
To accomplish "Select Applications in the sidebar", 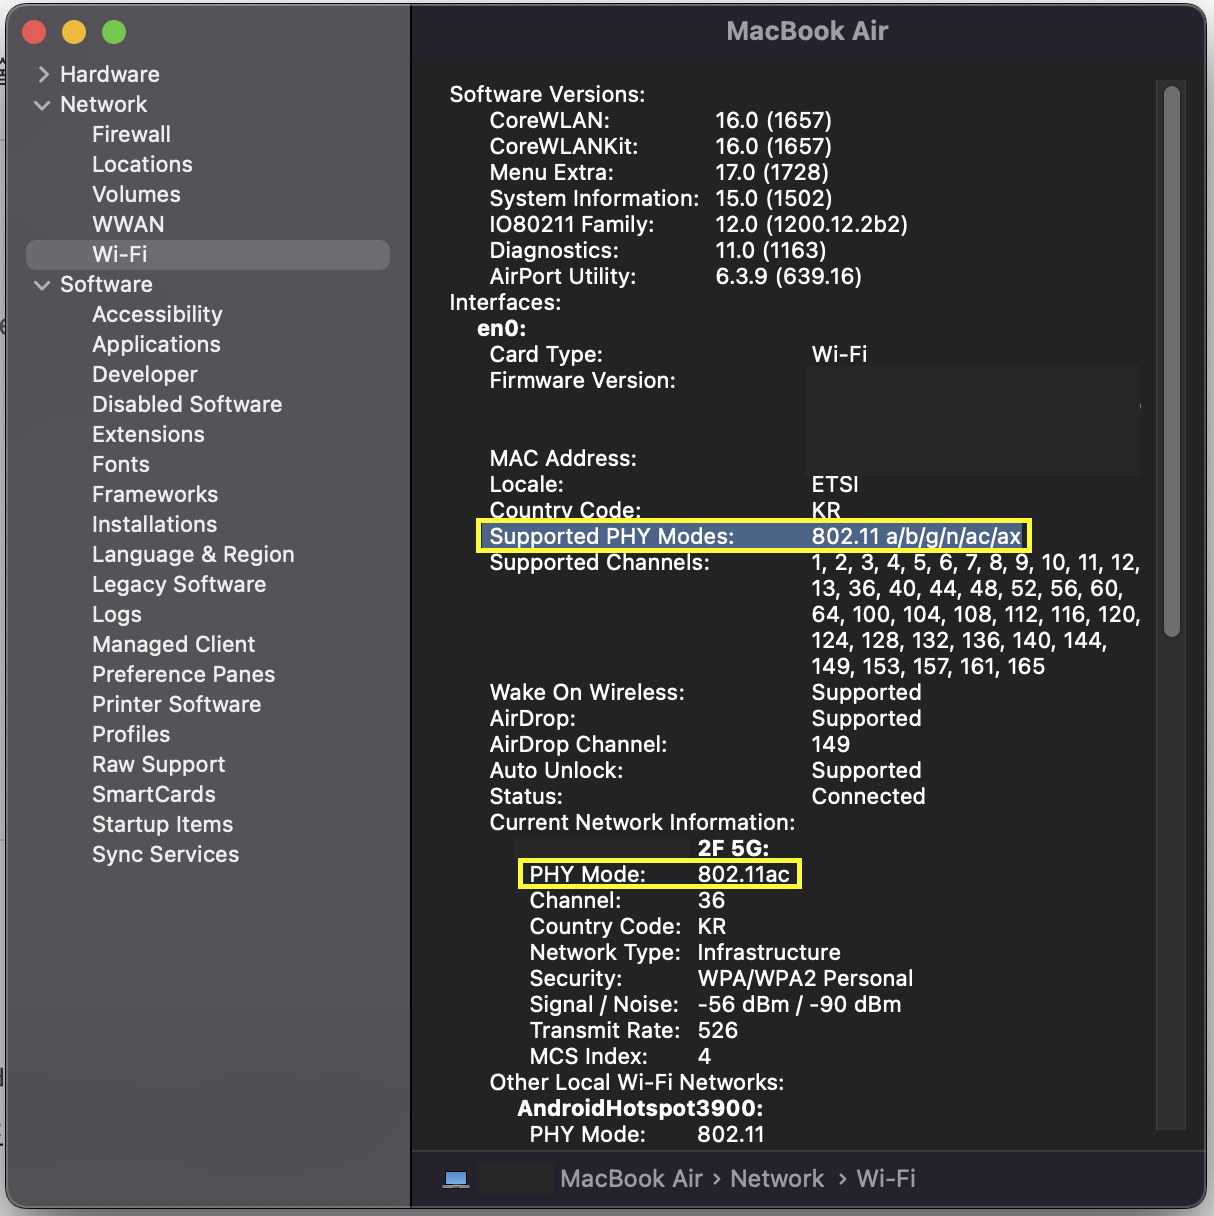I will 156,344.
